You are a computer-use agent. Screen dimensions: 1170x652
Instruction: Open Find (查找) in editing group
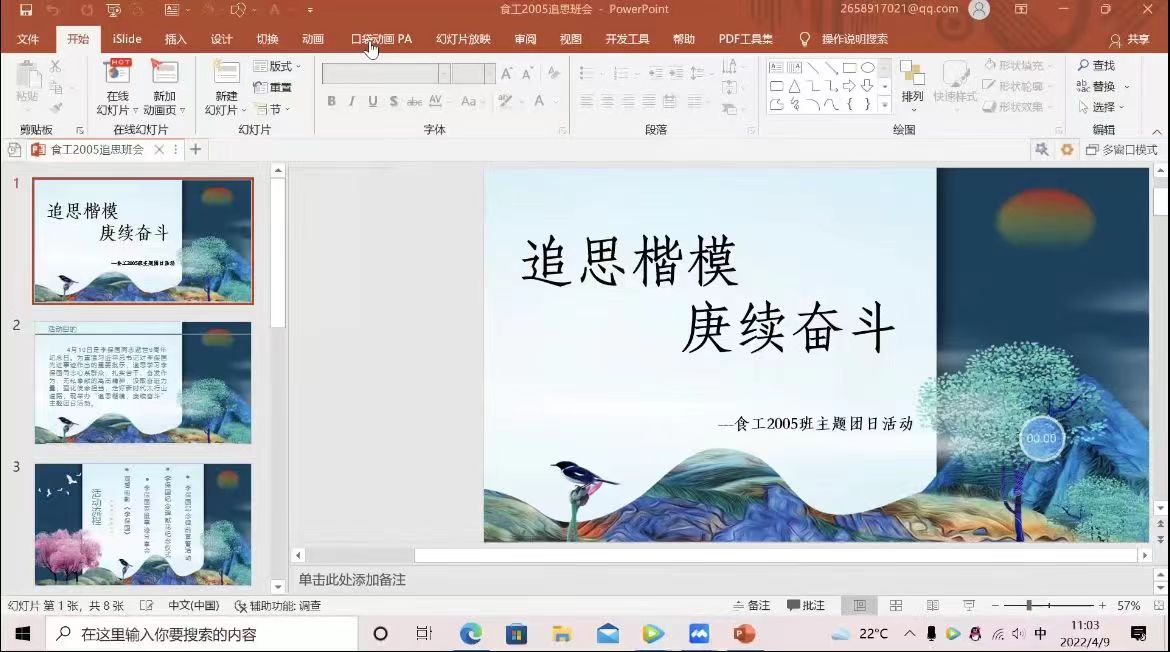coord(1096,66)
